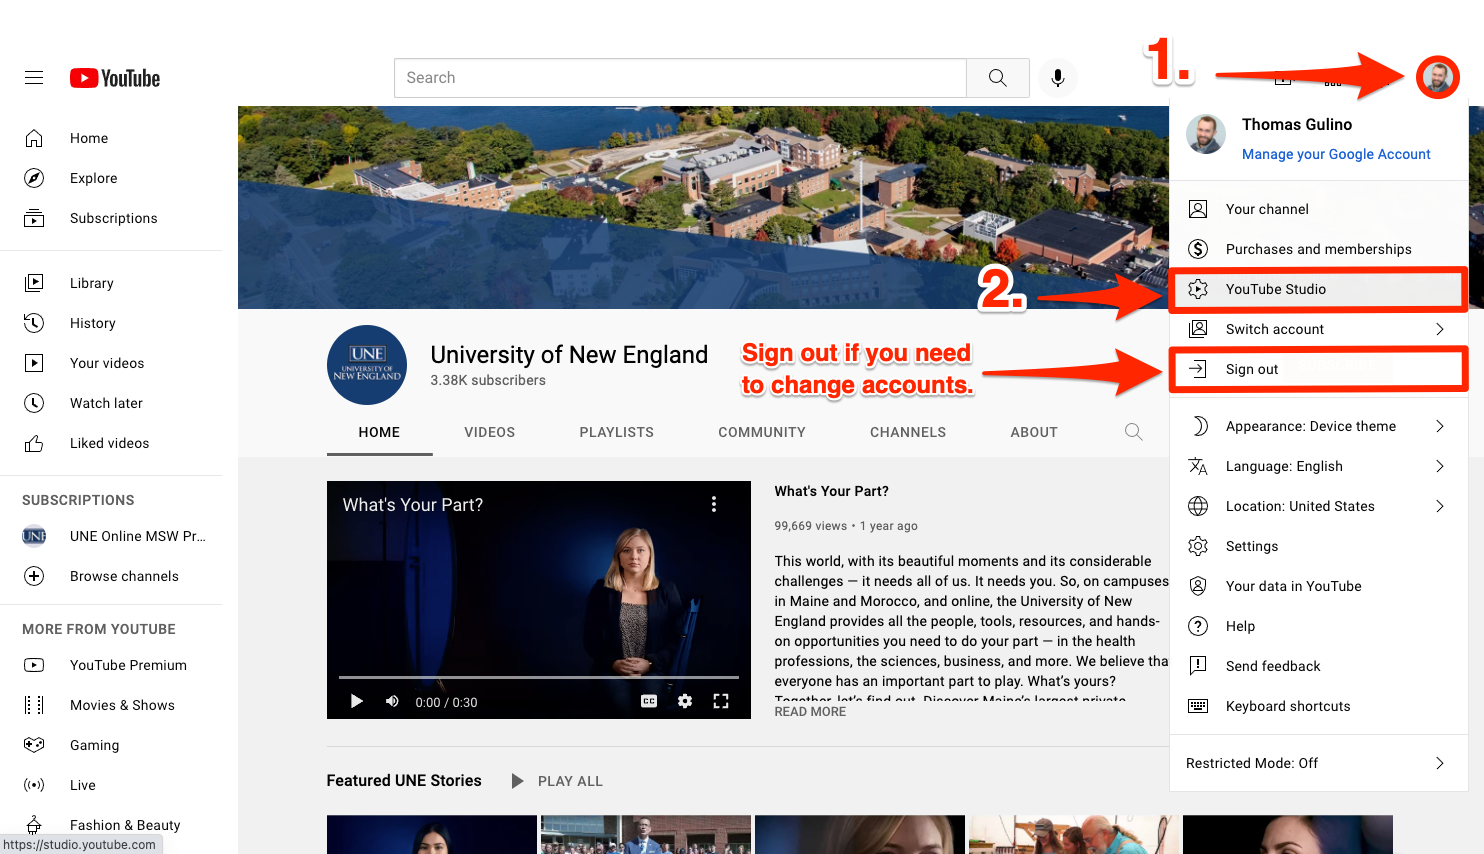
Task: Click the channel banner image
Action: pyautogui.click(x=703, y=207)
